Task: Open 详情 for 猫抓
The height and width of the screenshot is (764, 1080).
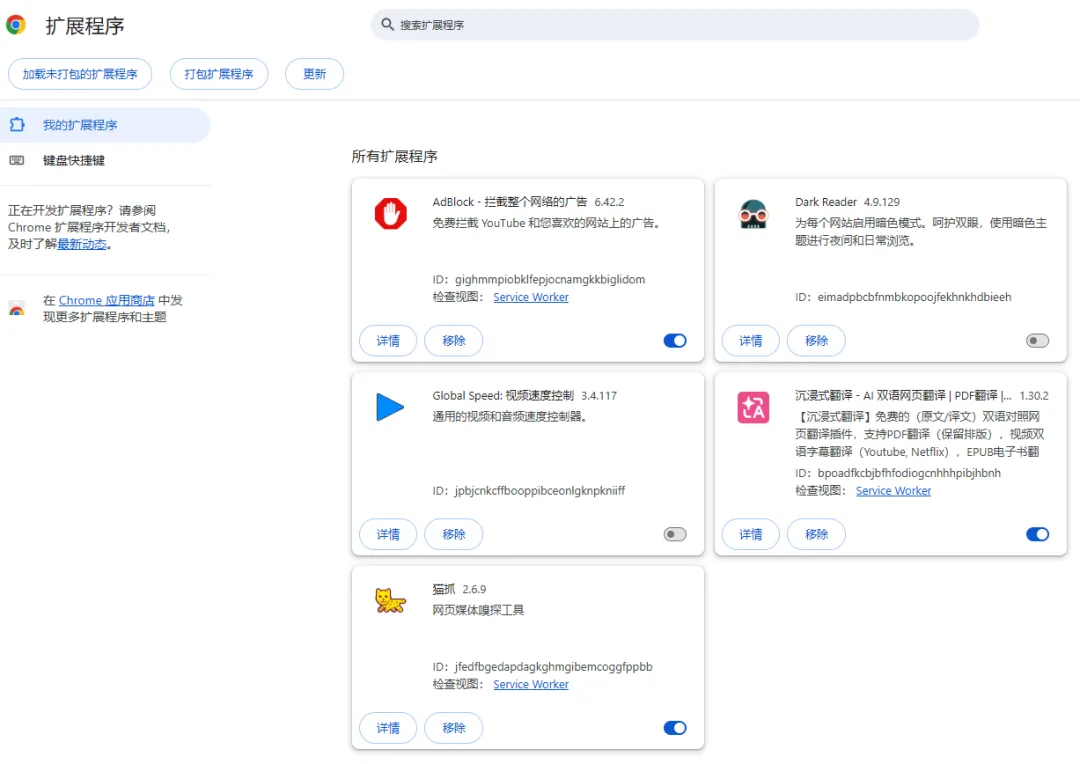Action: tap(388, 727)
